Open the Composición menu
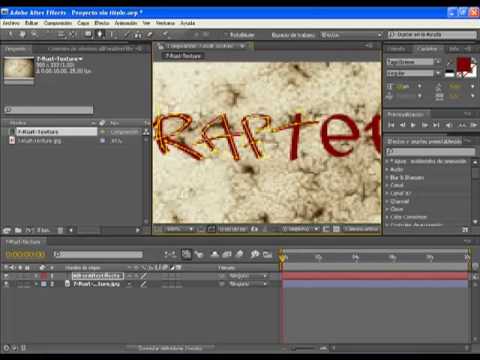This screenshot has height=360, width=480. [x=58, y=23]
